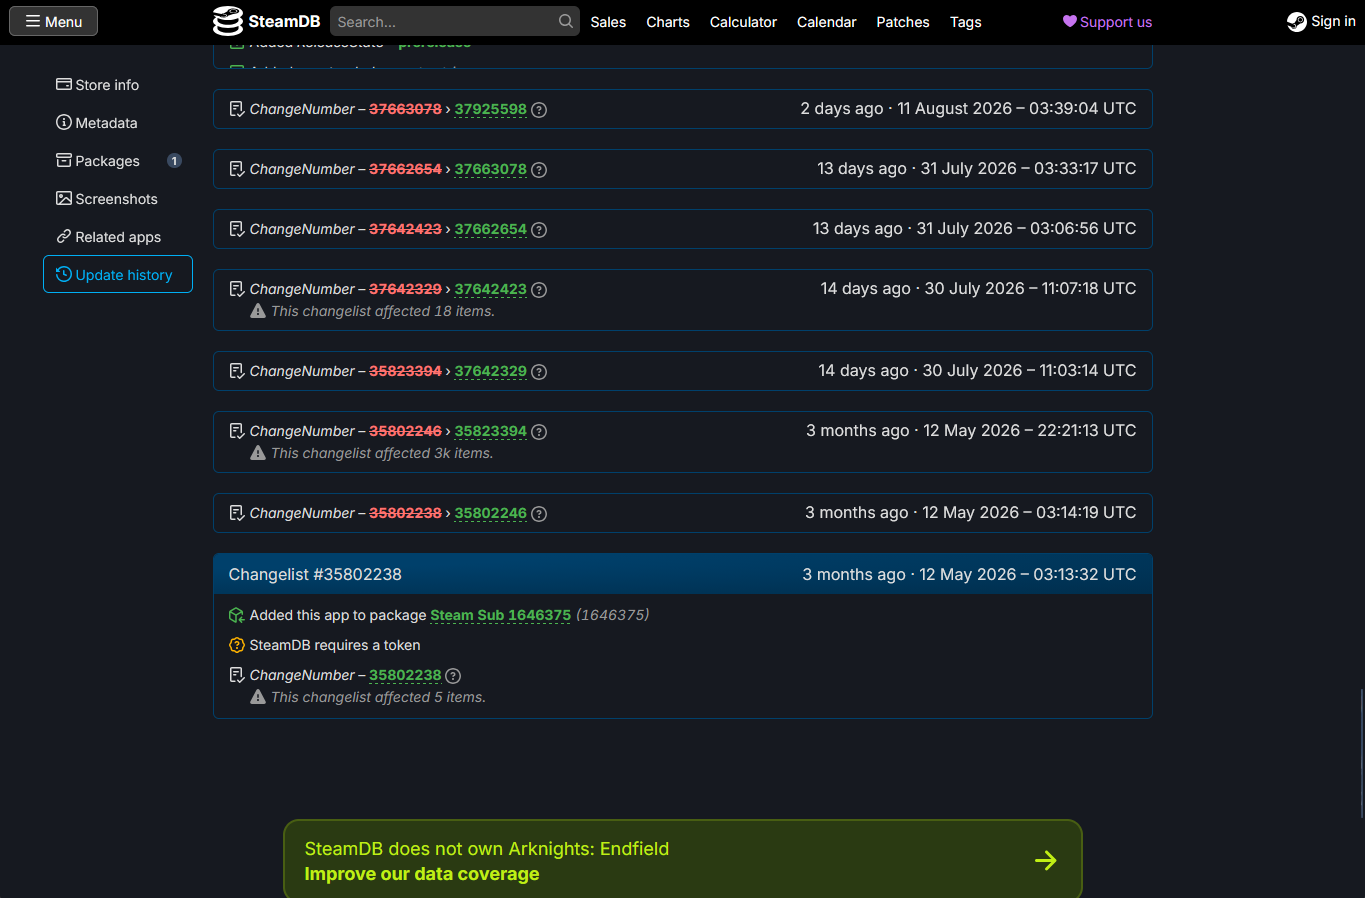Click timestamp 31 July 2026 – 03:33:17 UTC
1365x898 pixels.
pyautogui.click(x=1028, y=168)
